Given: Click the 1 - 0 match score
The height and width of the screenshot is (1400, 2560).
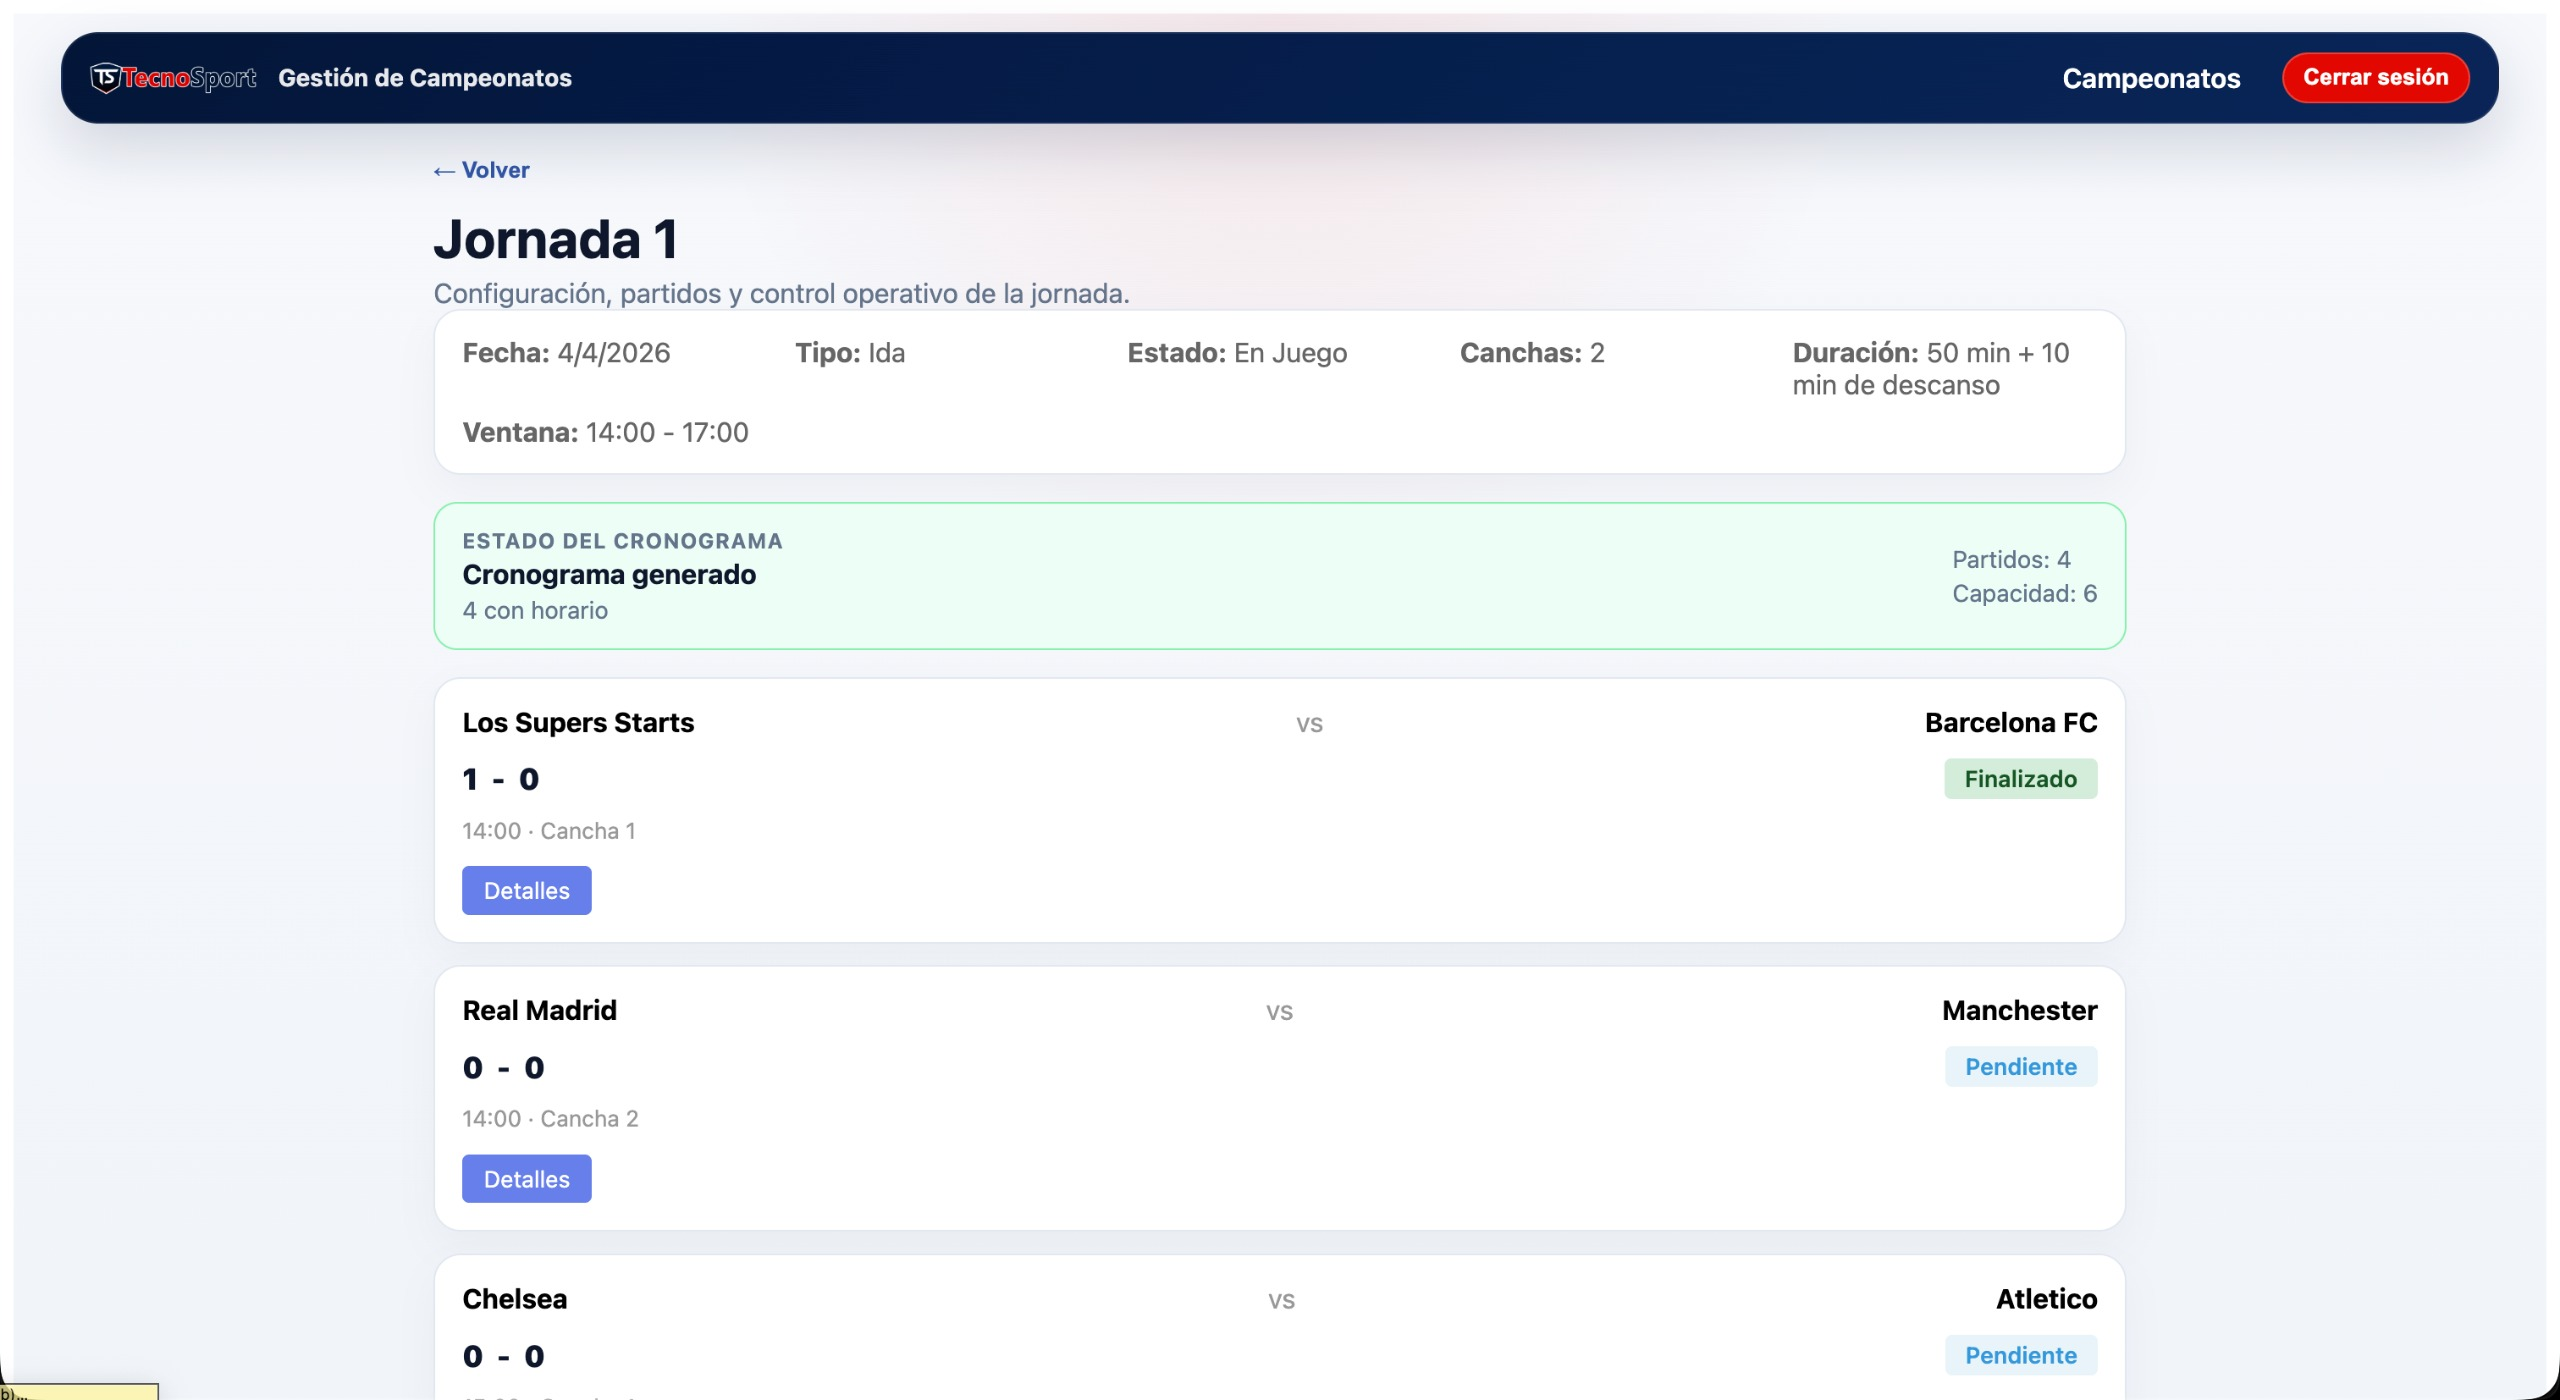Looking at the screenshot, I should tap(501, 779).
